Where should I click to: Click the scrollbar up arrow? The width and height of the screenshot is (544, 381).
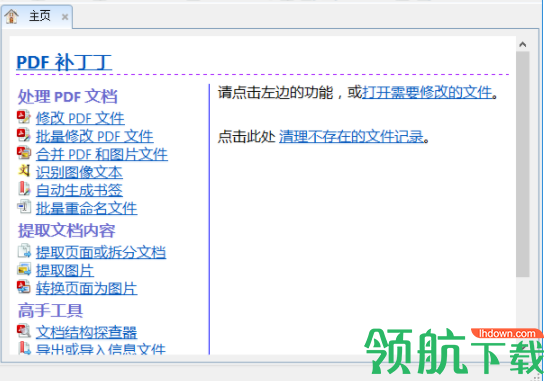click(522, 44)
